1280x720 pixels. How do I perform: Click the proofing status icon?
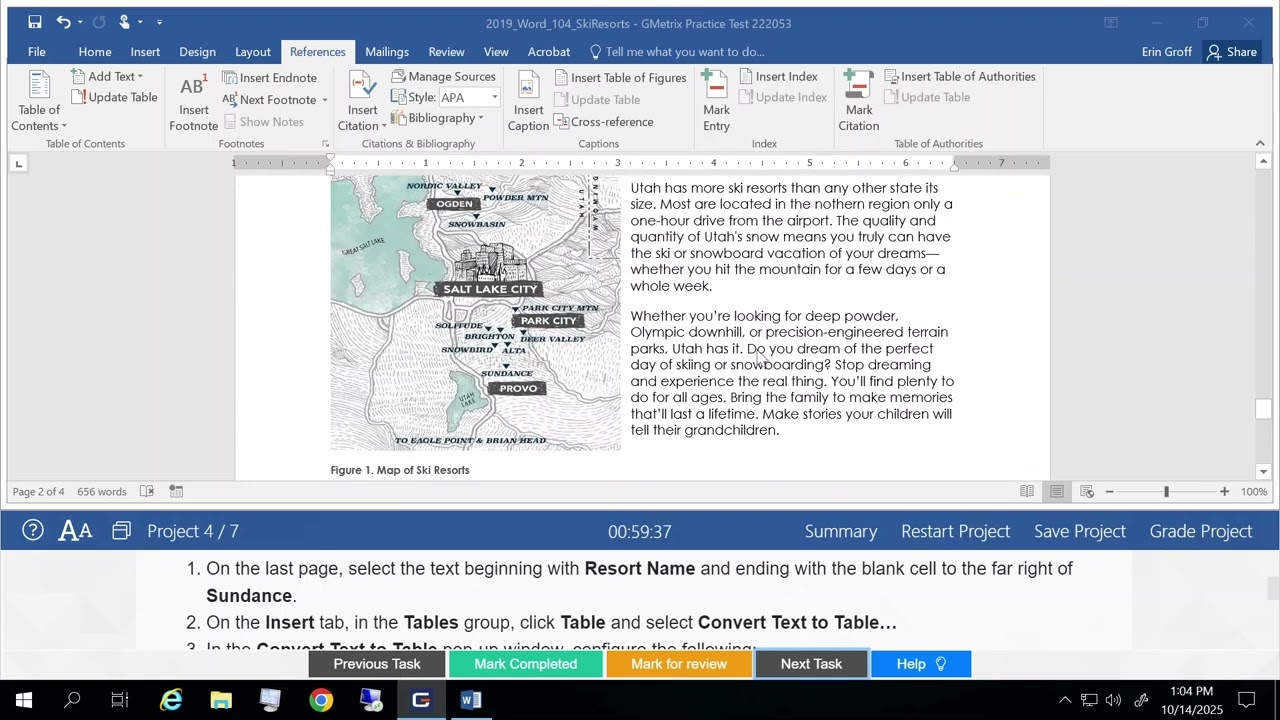[x=147, y=491]
